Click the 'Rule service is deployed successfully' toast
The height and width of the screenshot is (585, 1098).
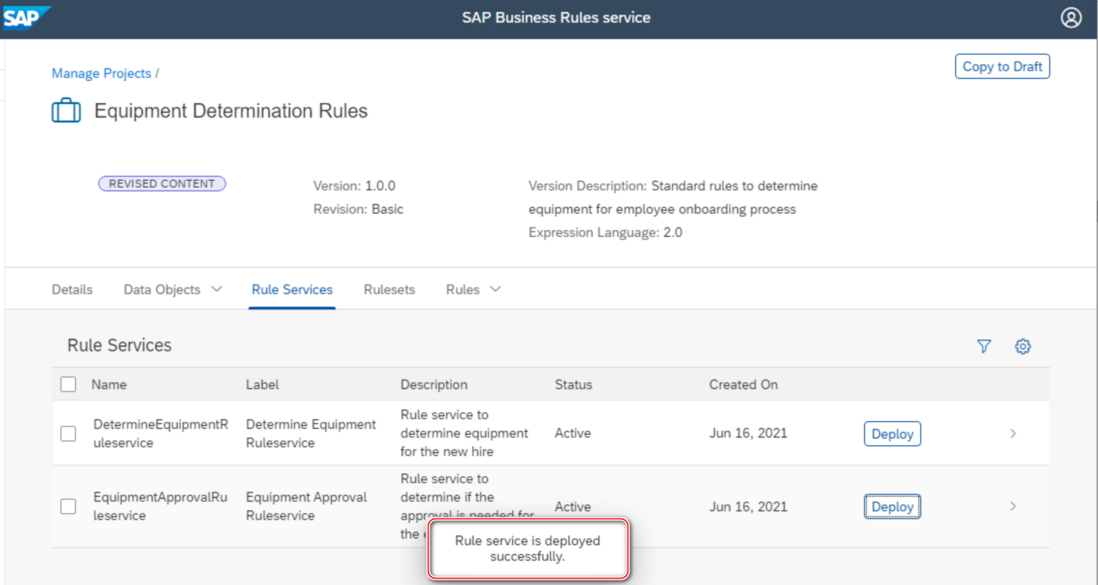pyautogui.click(x=528, y=549)
